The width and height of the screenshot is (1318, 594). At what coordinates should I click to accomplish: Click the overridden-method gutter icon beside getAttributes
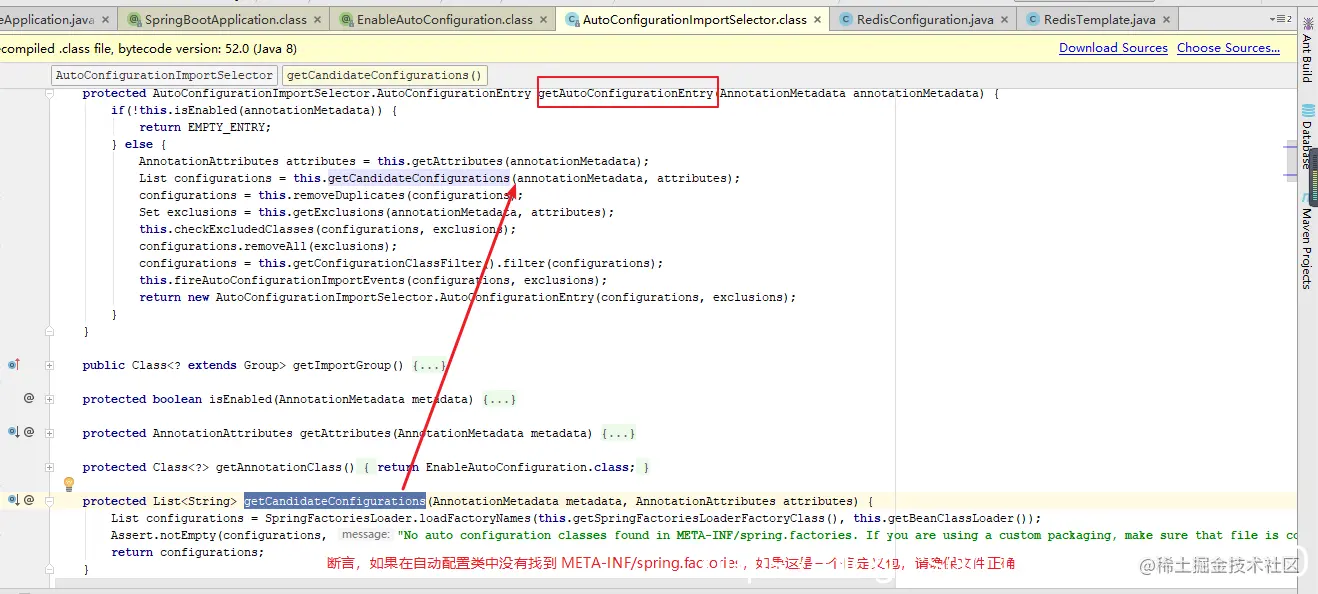[14, 432]
